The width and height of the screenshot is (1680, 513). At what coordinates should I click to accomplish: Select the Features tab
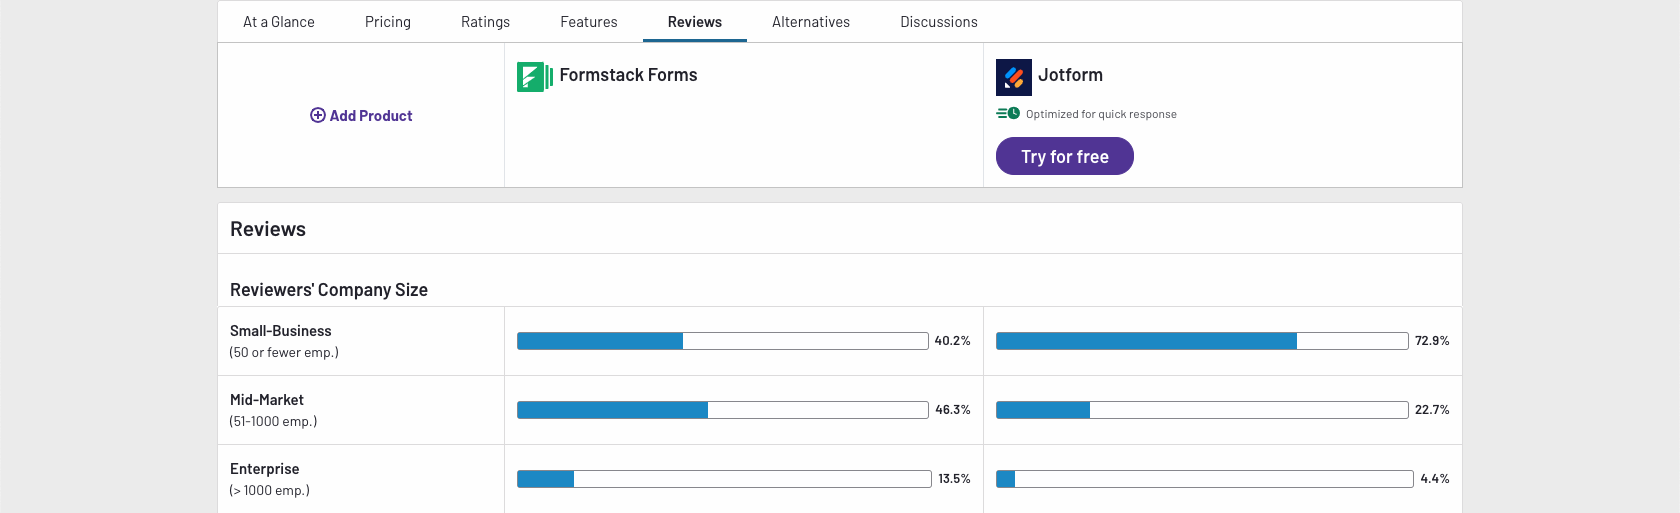click(589, 22)
